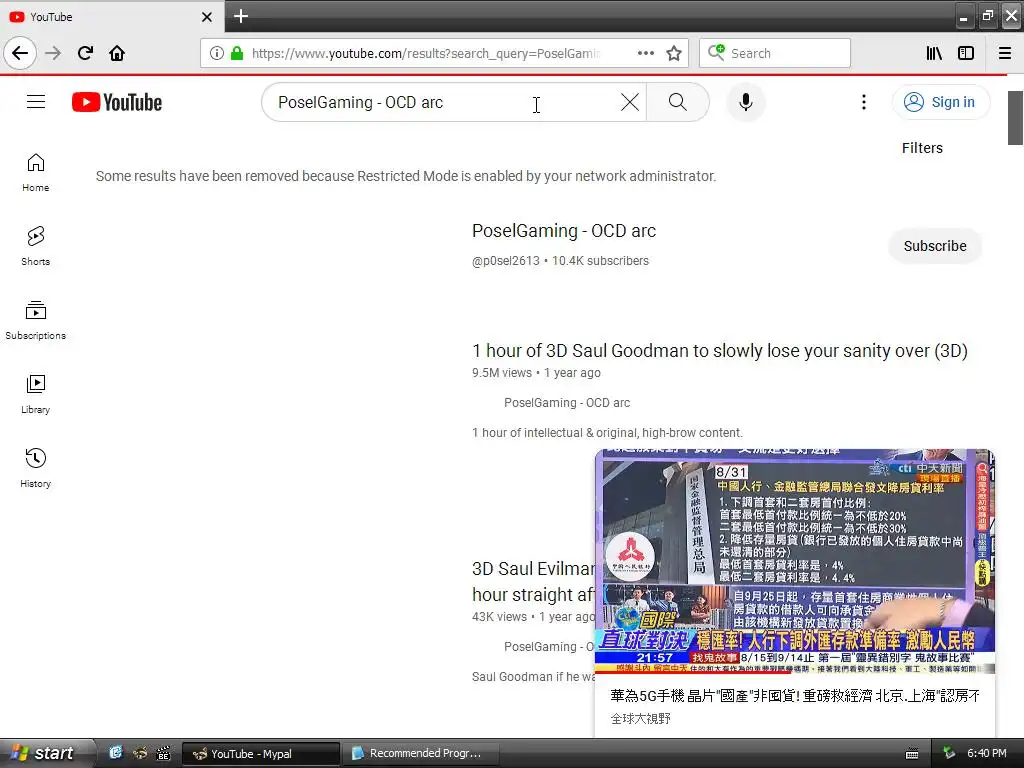1024x768 pixels.
Task: Click the second quick launch icon on taskbar
Action: pos(140,753)
